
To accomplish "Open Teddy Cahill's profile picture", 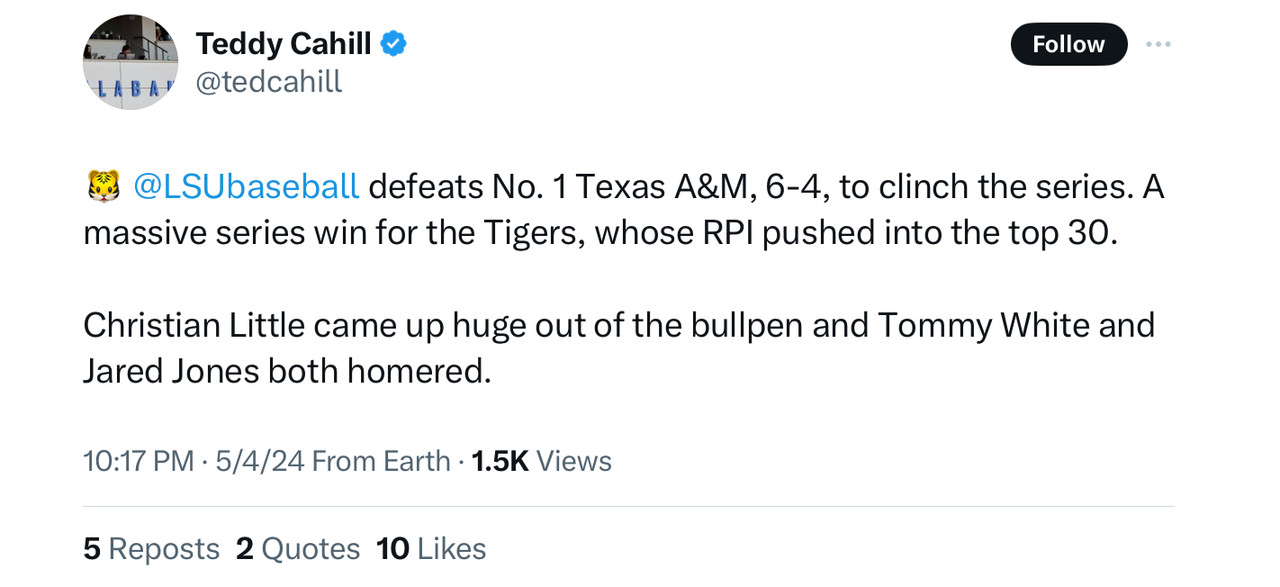I will 130,63.
